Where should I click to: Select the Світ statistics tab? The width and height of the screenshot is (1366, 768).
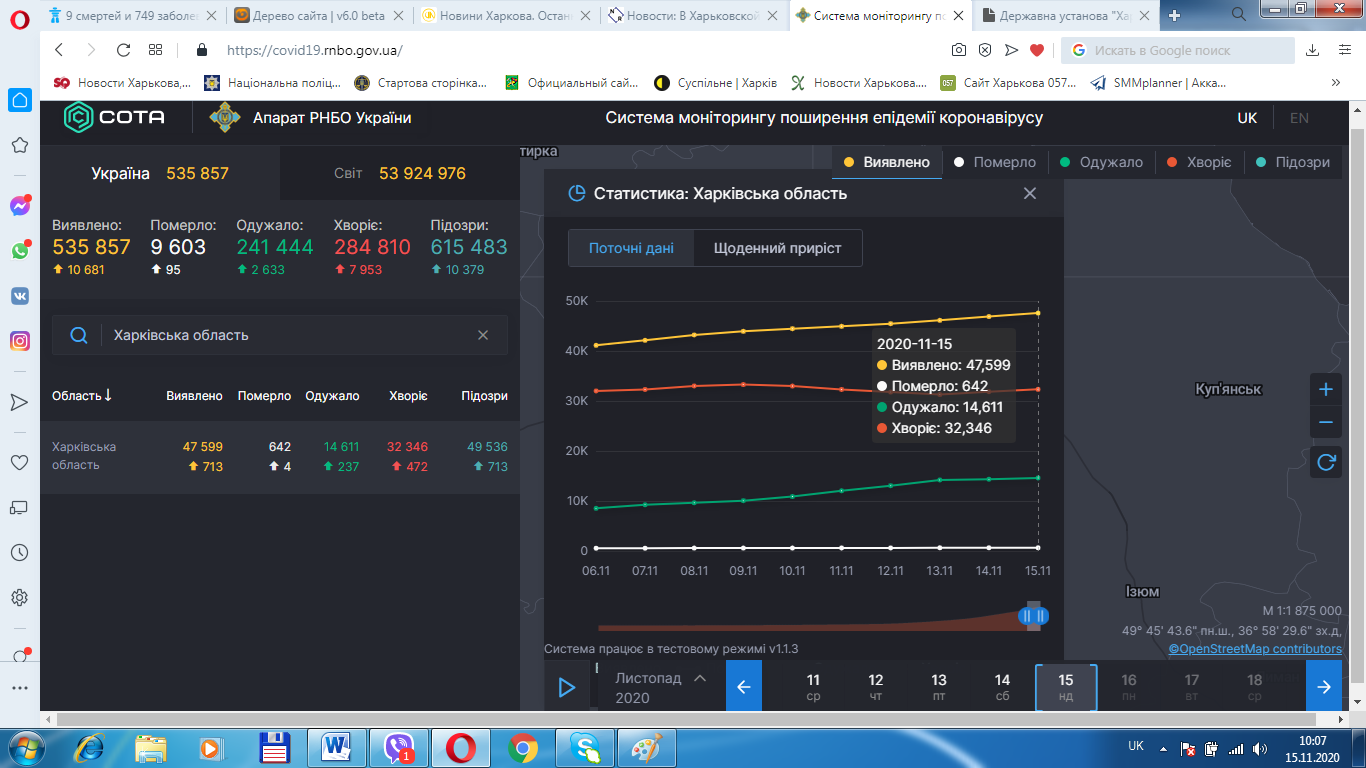tap(400, 173)
